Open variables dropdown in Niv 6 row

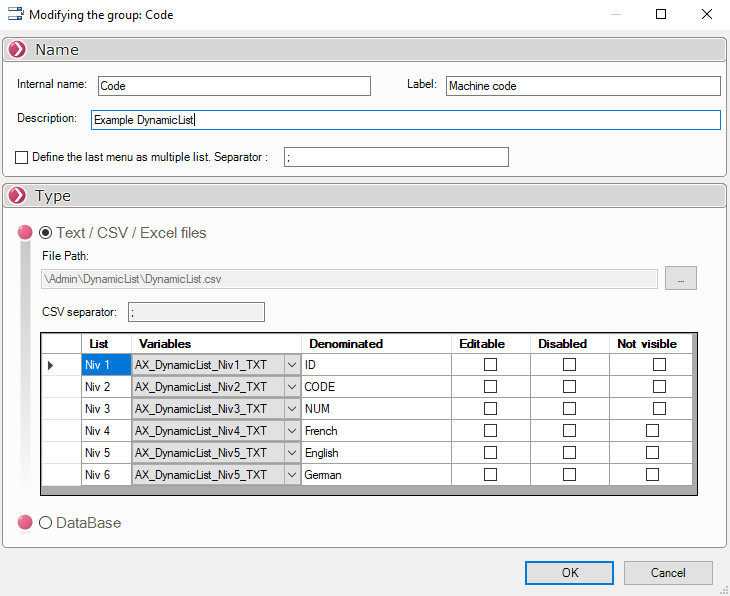click(291, 475)
